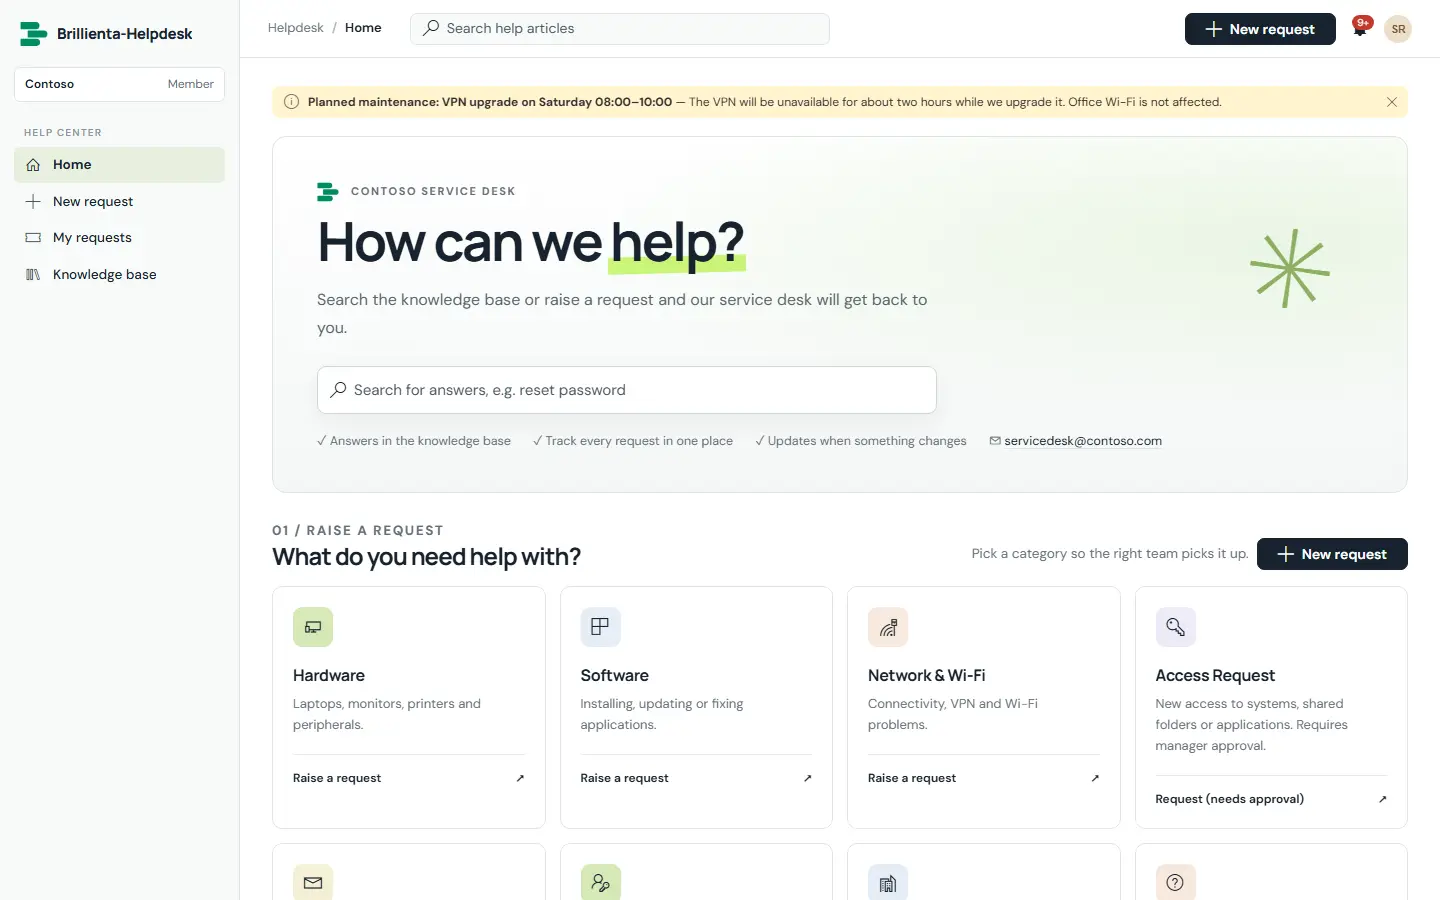
Task: Open Knowledge base in the sidebar
Action: 119,274
